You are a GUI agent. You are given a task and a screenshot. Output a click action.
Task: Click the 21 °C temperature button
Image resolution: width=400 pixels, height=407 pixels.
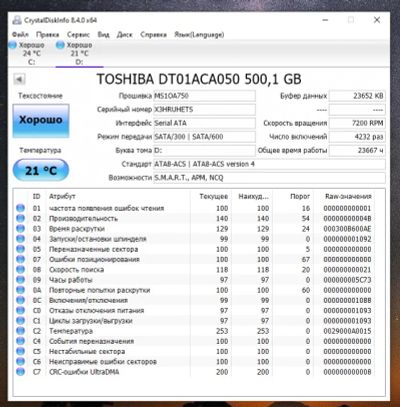pos(41,170)
